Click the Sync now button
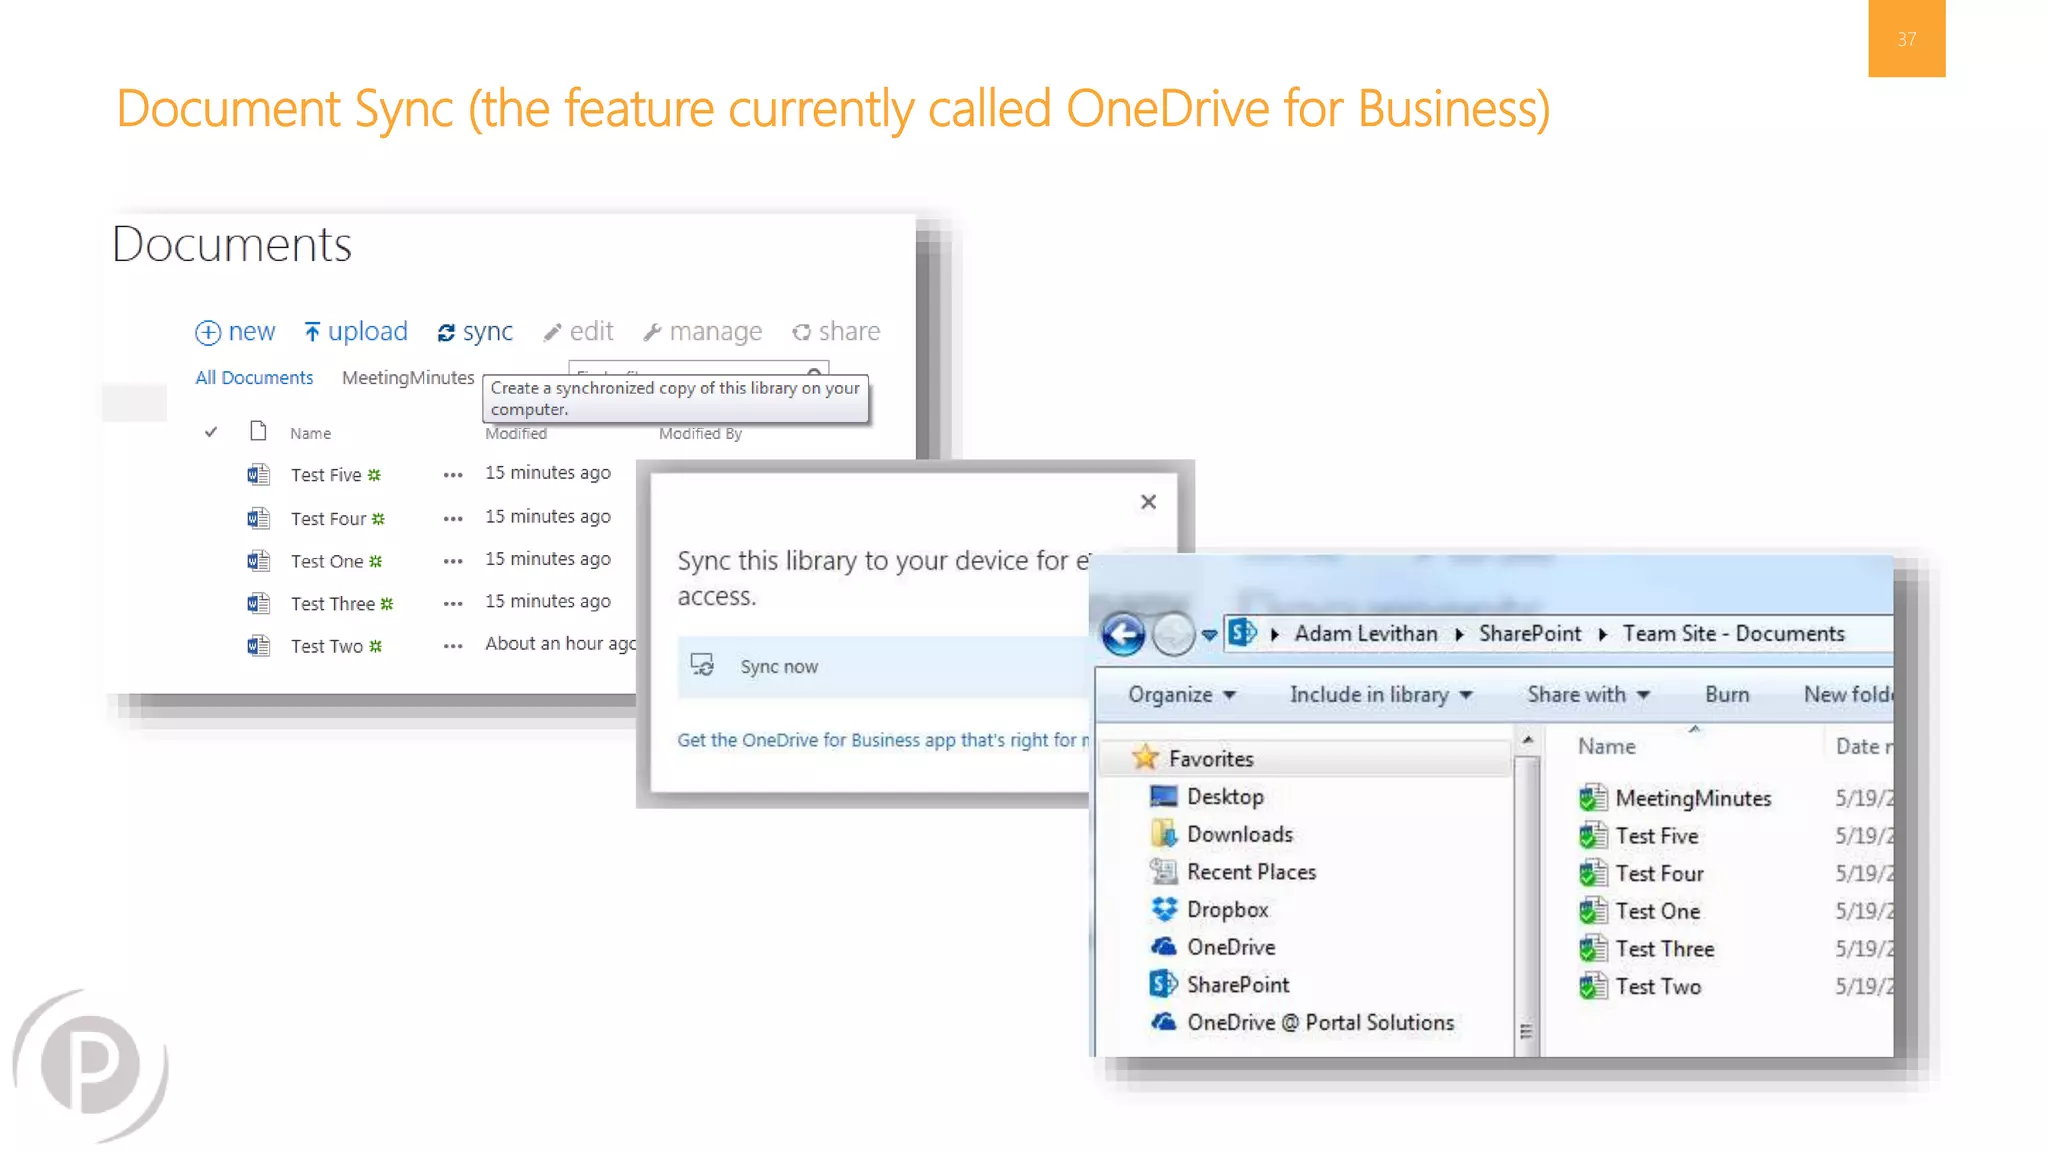 (882, 666)
